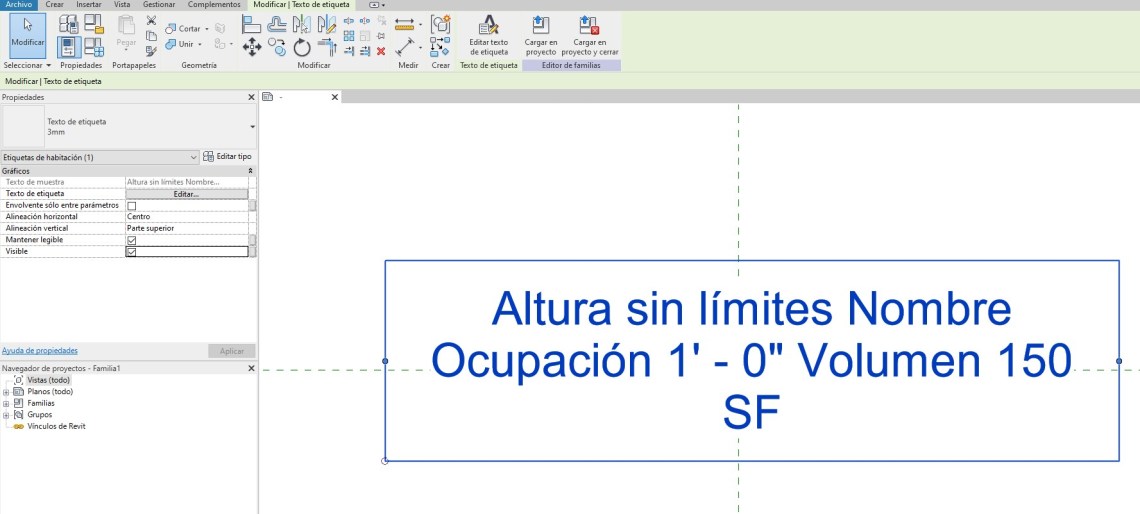
Task: Toggle the Visible property checkbox
Action: (131, 252)
